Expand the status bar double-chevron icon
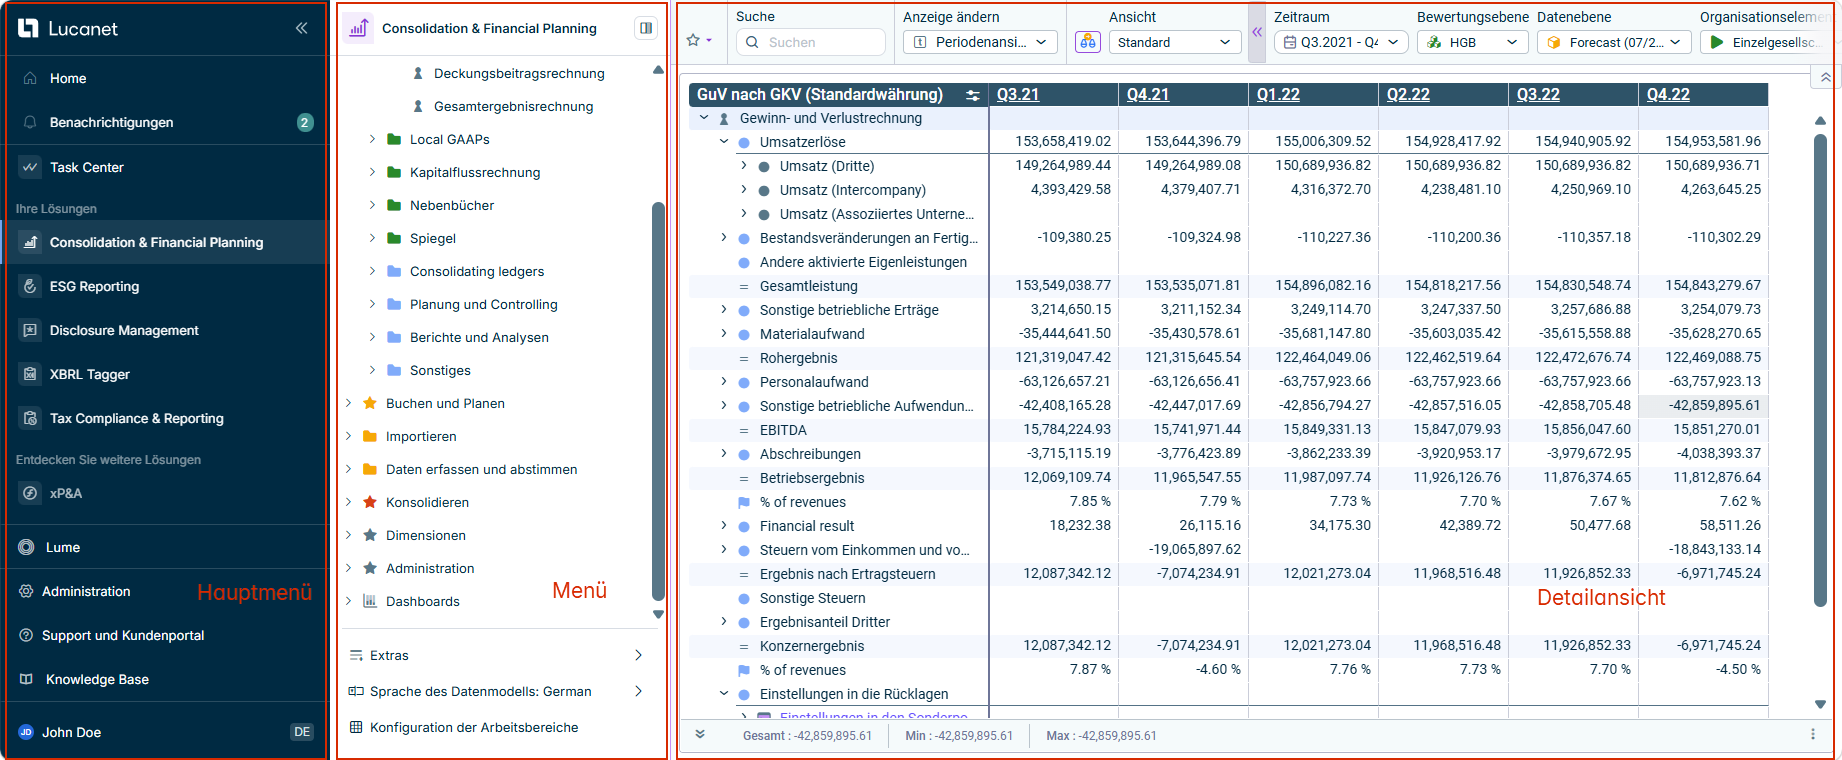Viewport: 1842px width, 760px height. click(x=700, y=735)
